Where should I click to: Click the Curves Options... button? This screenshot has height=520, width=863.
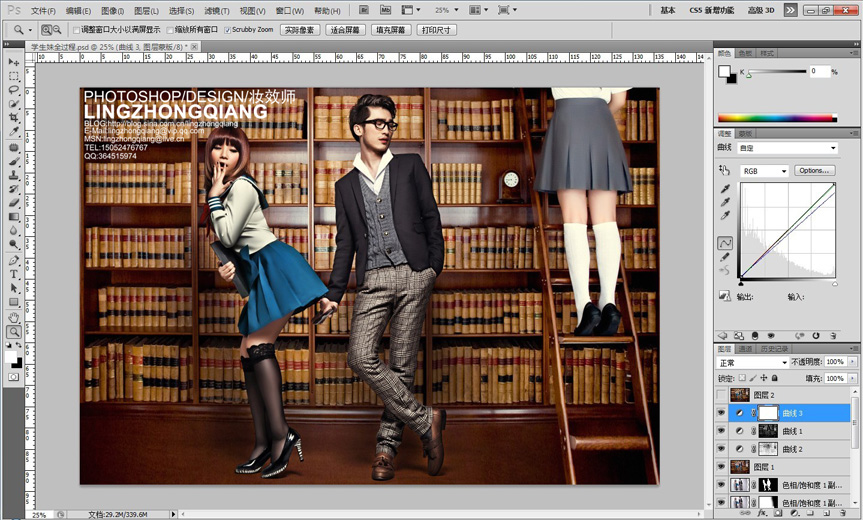(815, 171)
